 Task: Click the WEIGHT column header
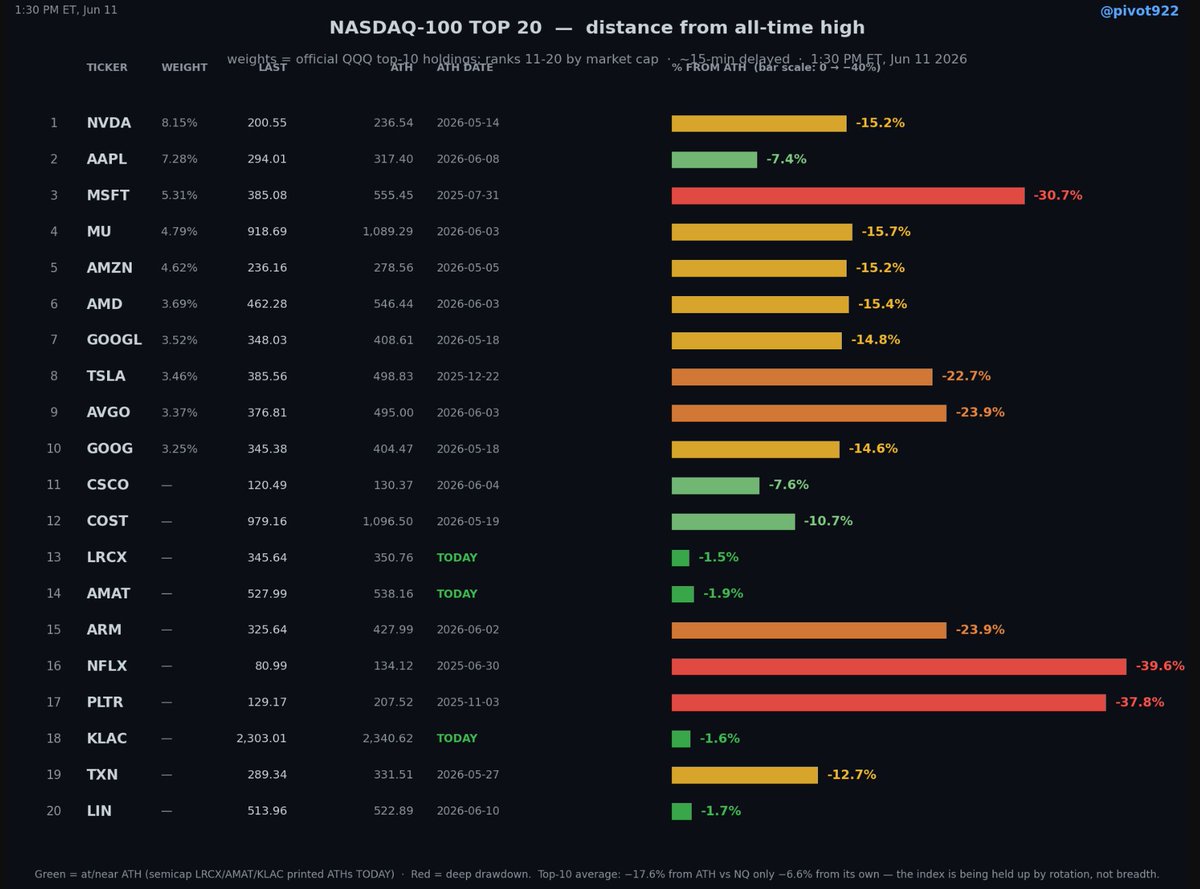184,68
